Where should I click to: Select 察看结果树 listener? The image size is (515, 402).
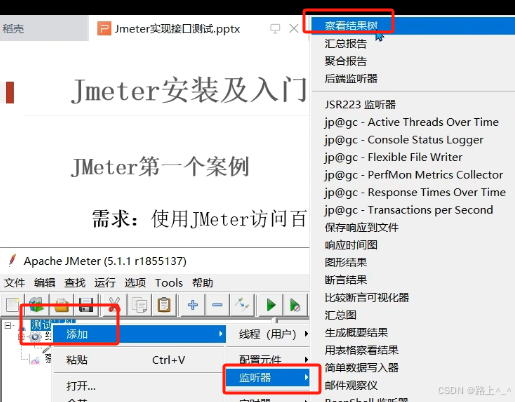413,26
